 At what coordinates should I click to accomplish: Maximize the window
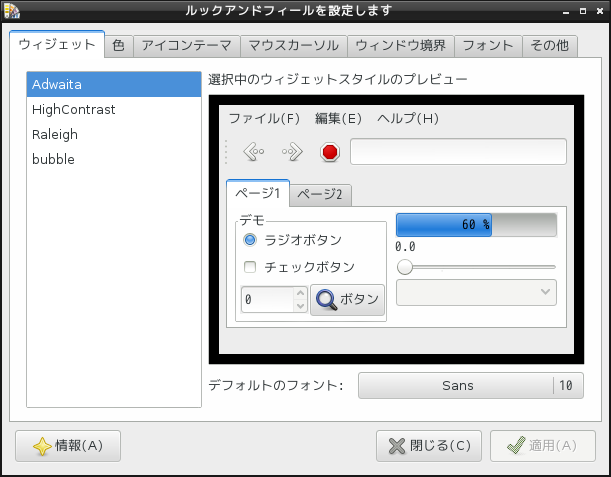583,11
